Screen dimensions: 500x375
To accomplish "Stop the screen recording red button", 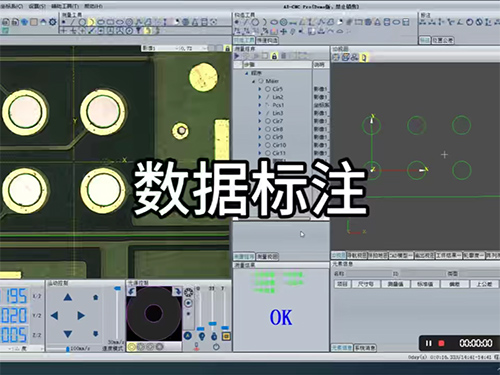I will pyautogui.click(x=441, y=343).
